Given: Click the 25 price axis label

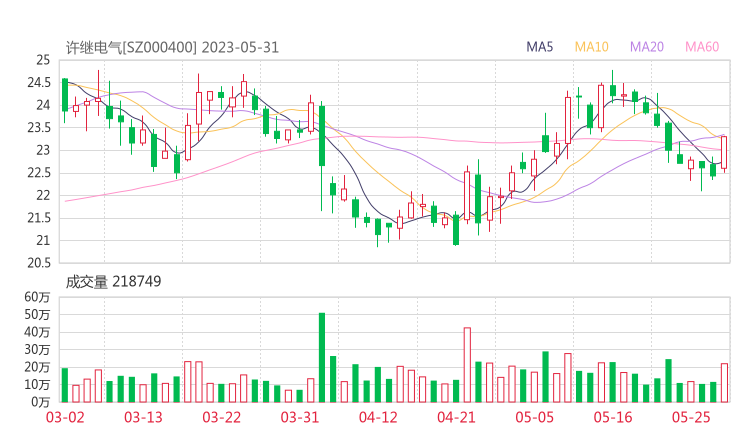Looking at the screenshot, I should (43, 60).
